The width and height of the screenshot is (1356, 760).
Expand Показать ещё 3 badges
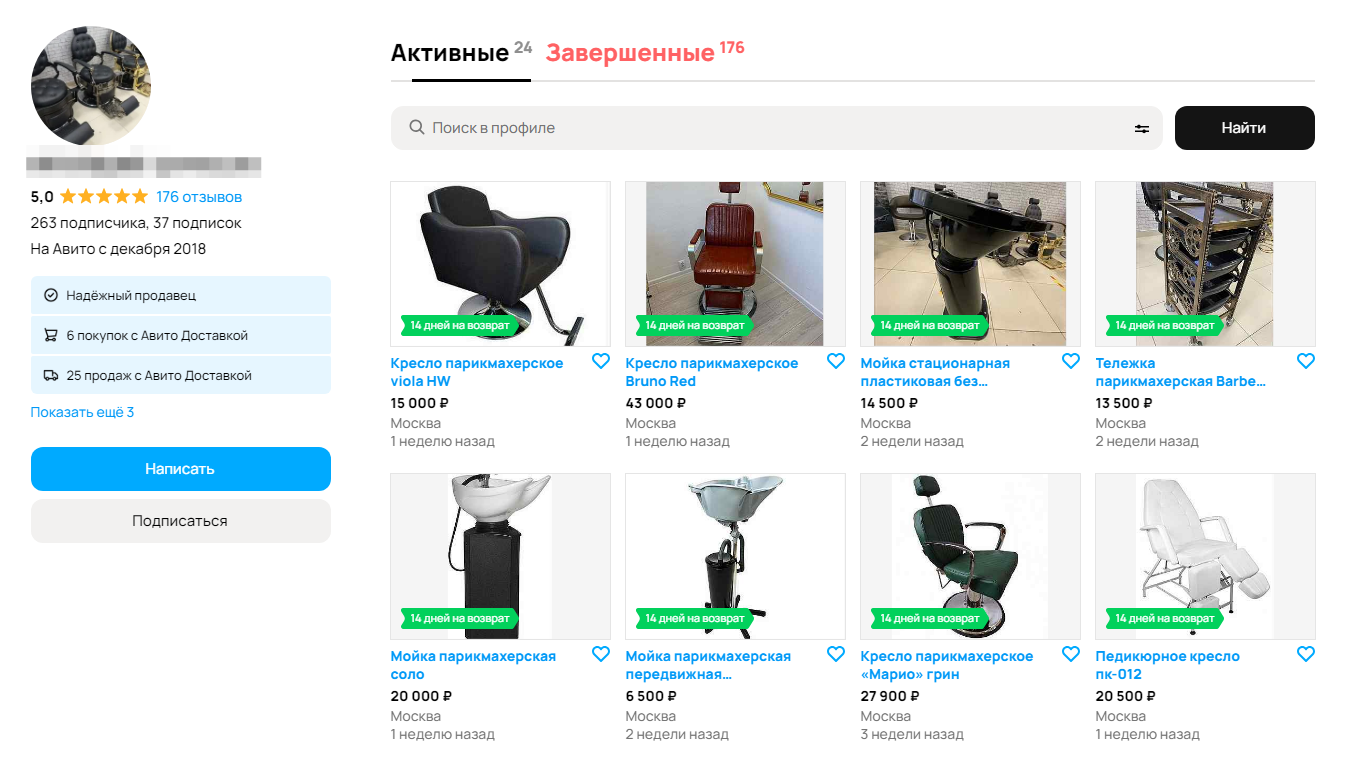82,412
